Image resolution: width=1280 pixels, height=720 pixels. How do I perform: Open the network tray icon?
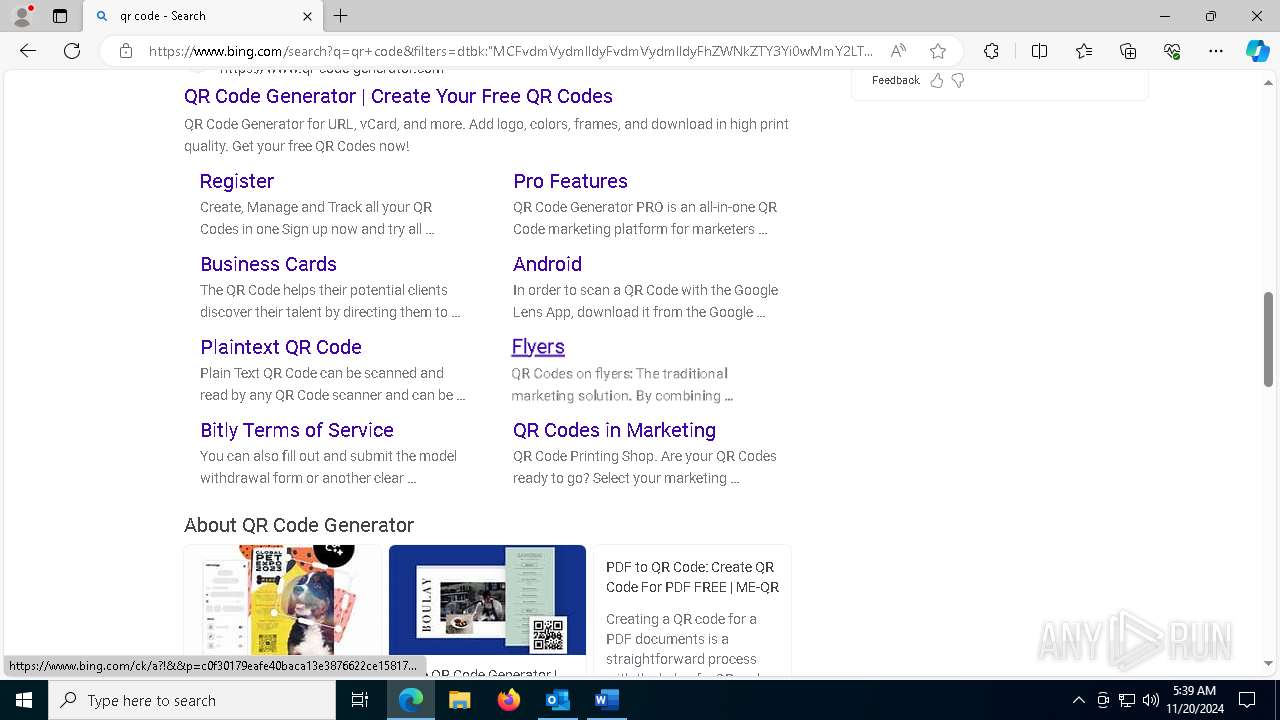tap(1127, 700)
